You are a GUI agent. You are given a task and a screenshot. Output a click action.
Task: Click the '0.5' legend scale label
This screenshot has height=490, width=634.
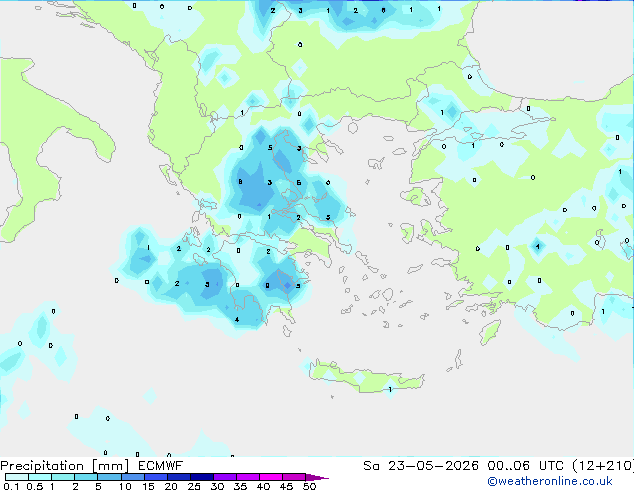pyautogui.click(x=34, y=486)
